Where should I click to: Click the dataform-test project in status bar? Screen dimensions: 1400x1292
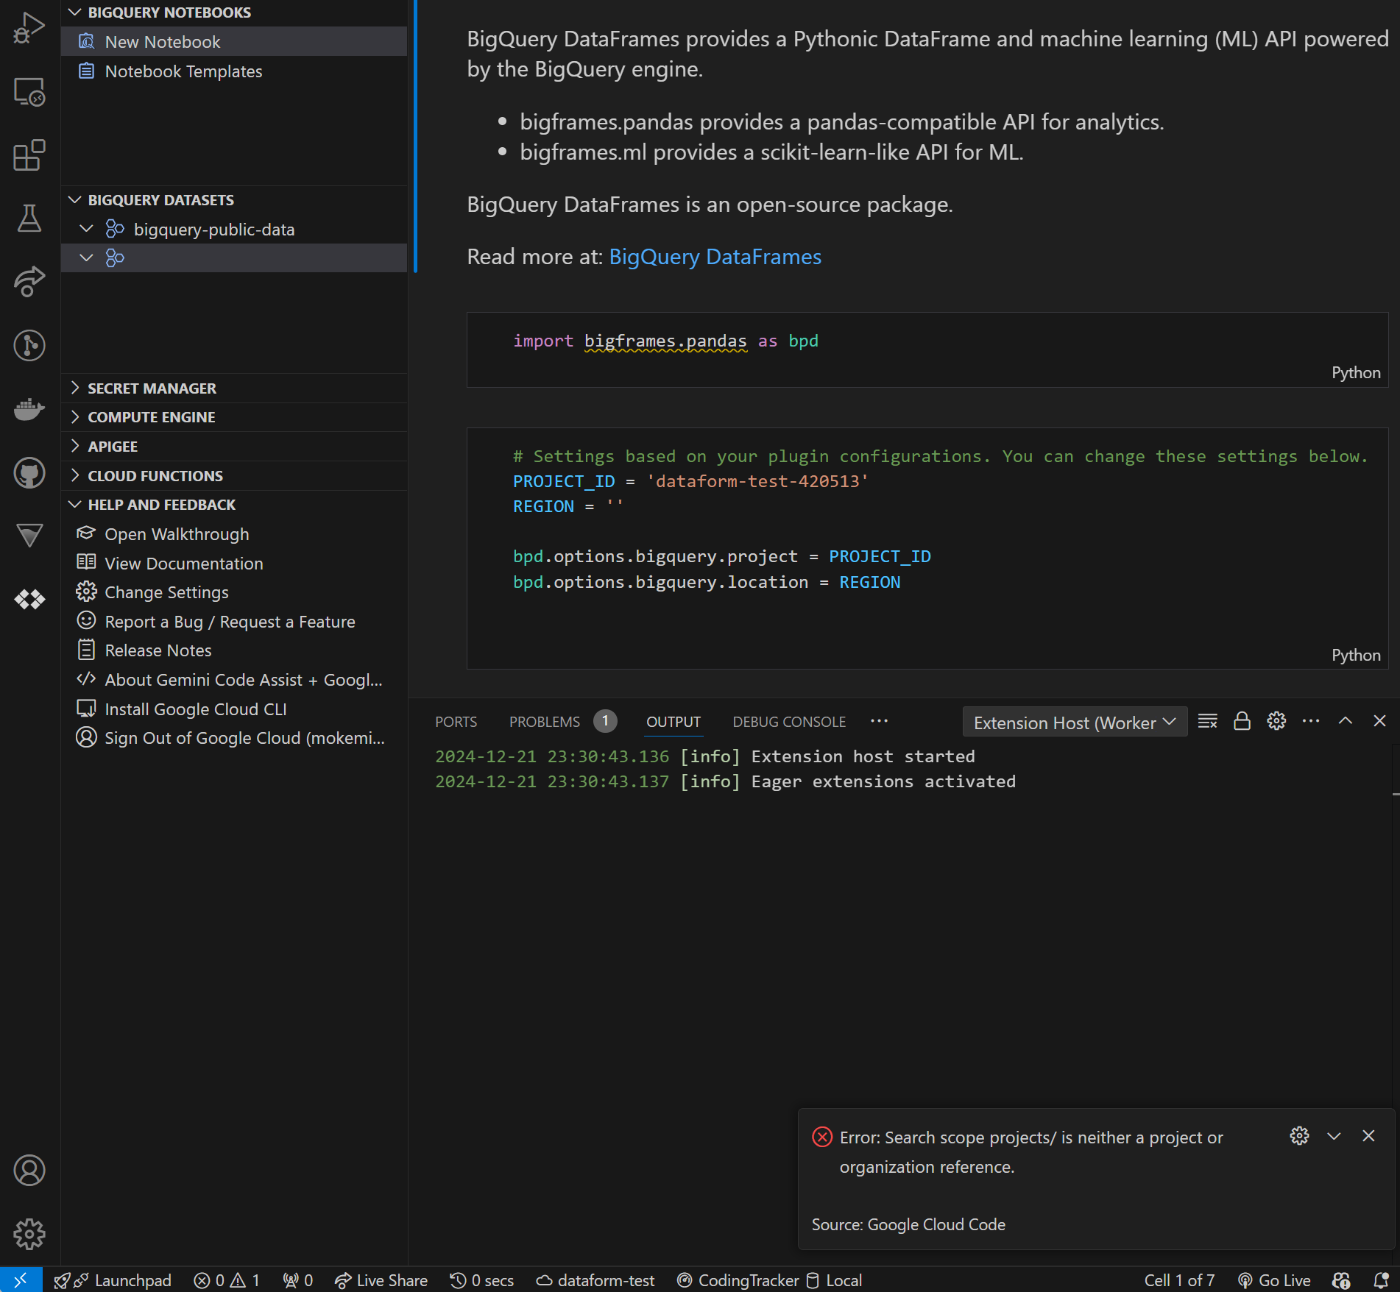pos(595,1280)
